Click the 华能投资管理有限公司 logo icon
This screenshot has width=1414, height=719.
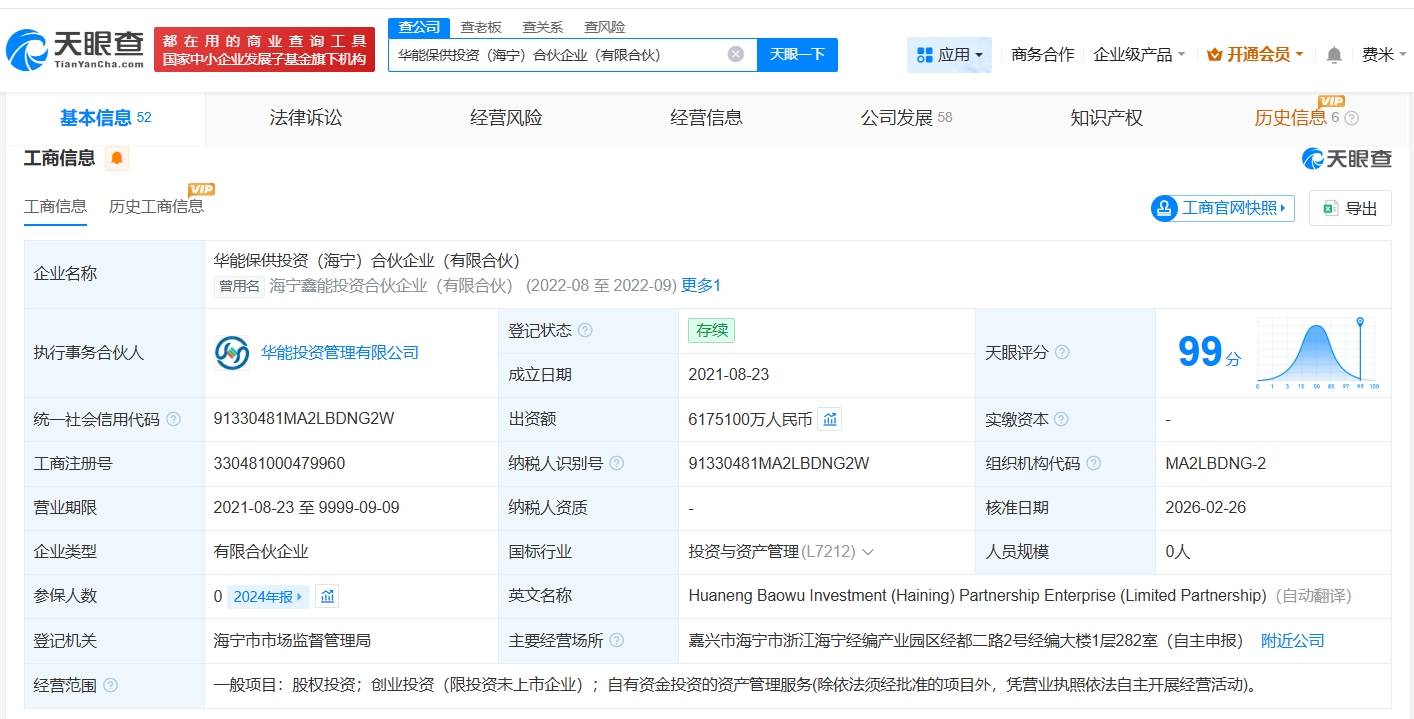[x=232, y=352]
